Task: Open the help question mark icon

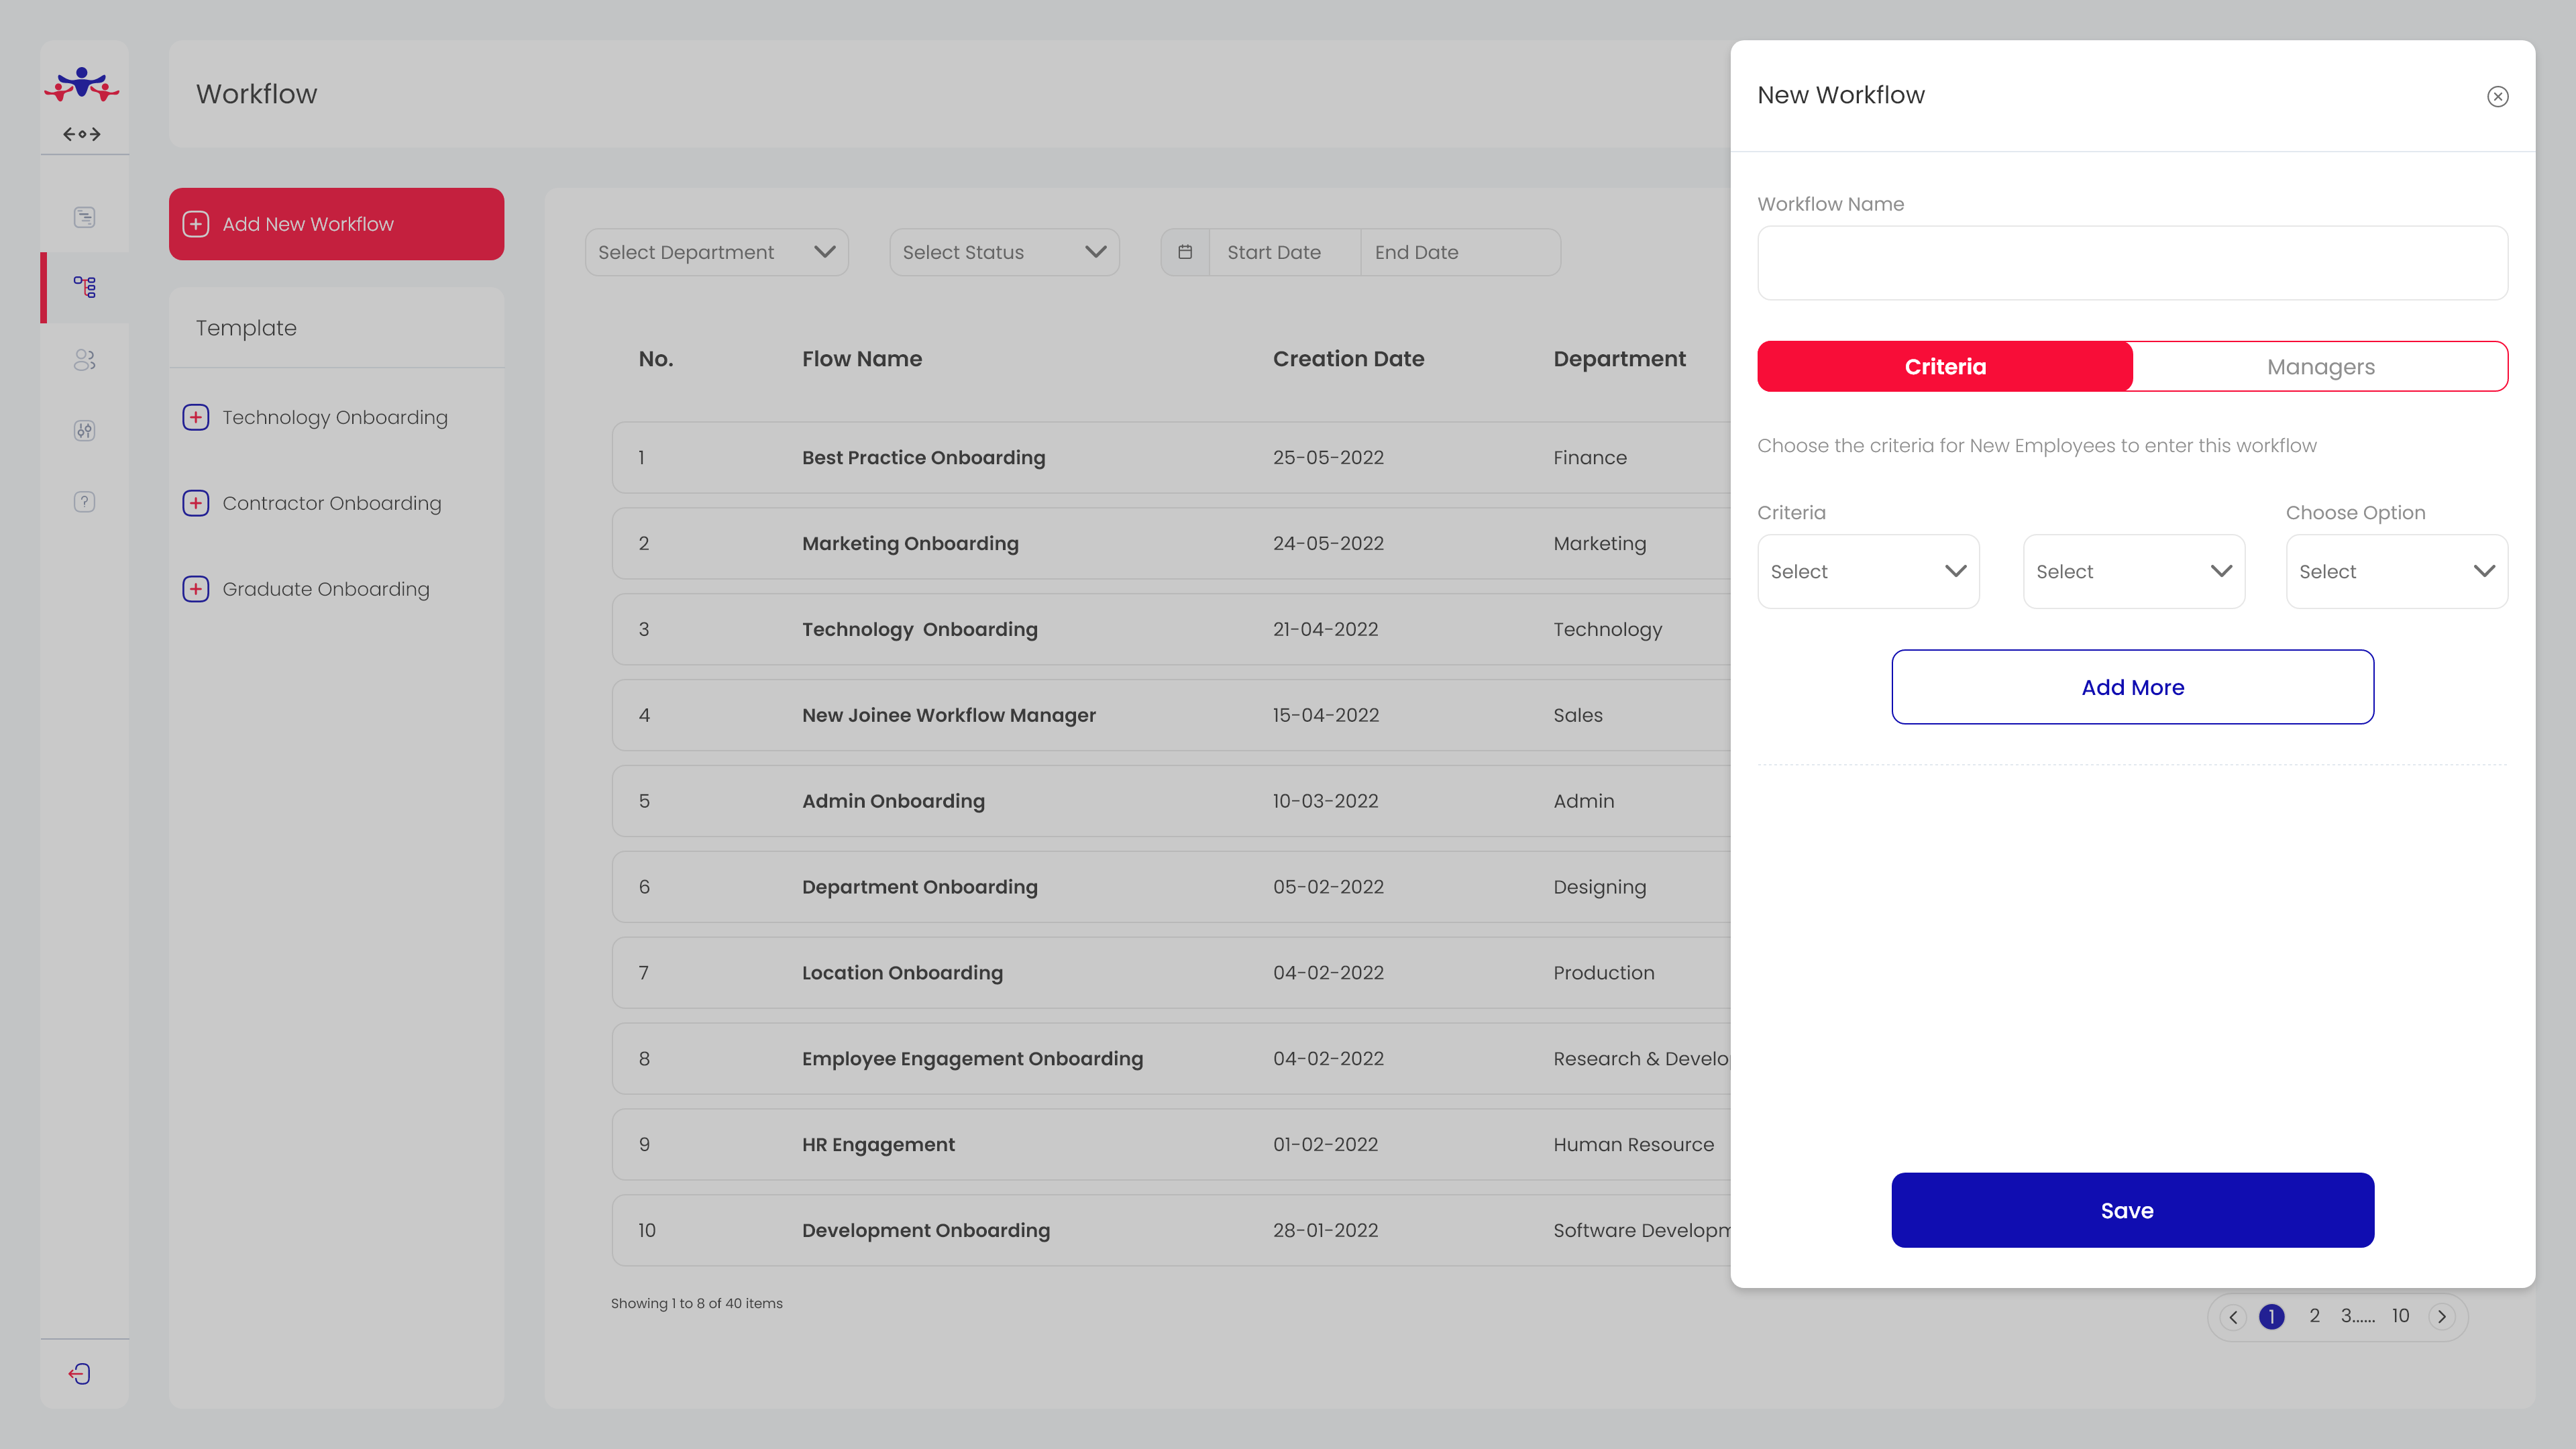Action: coord(85,502)
